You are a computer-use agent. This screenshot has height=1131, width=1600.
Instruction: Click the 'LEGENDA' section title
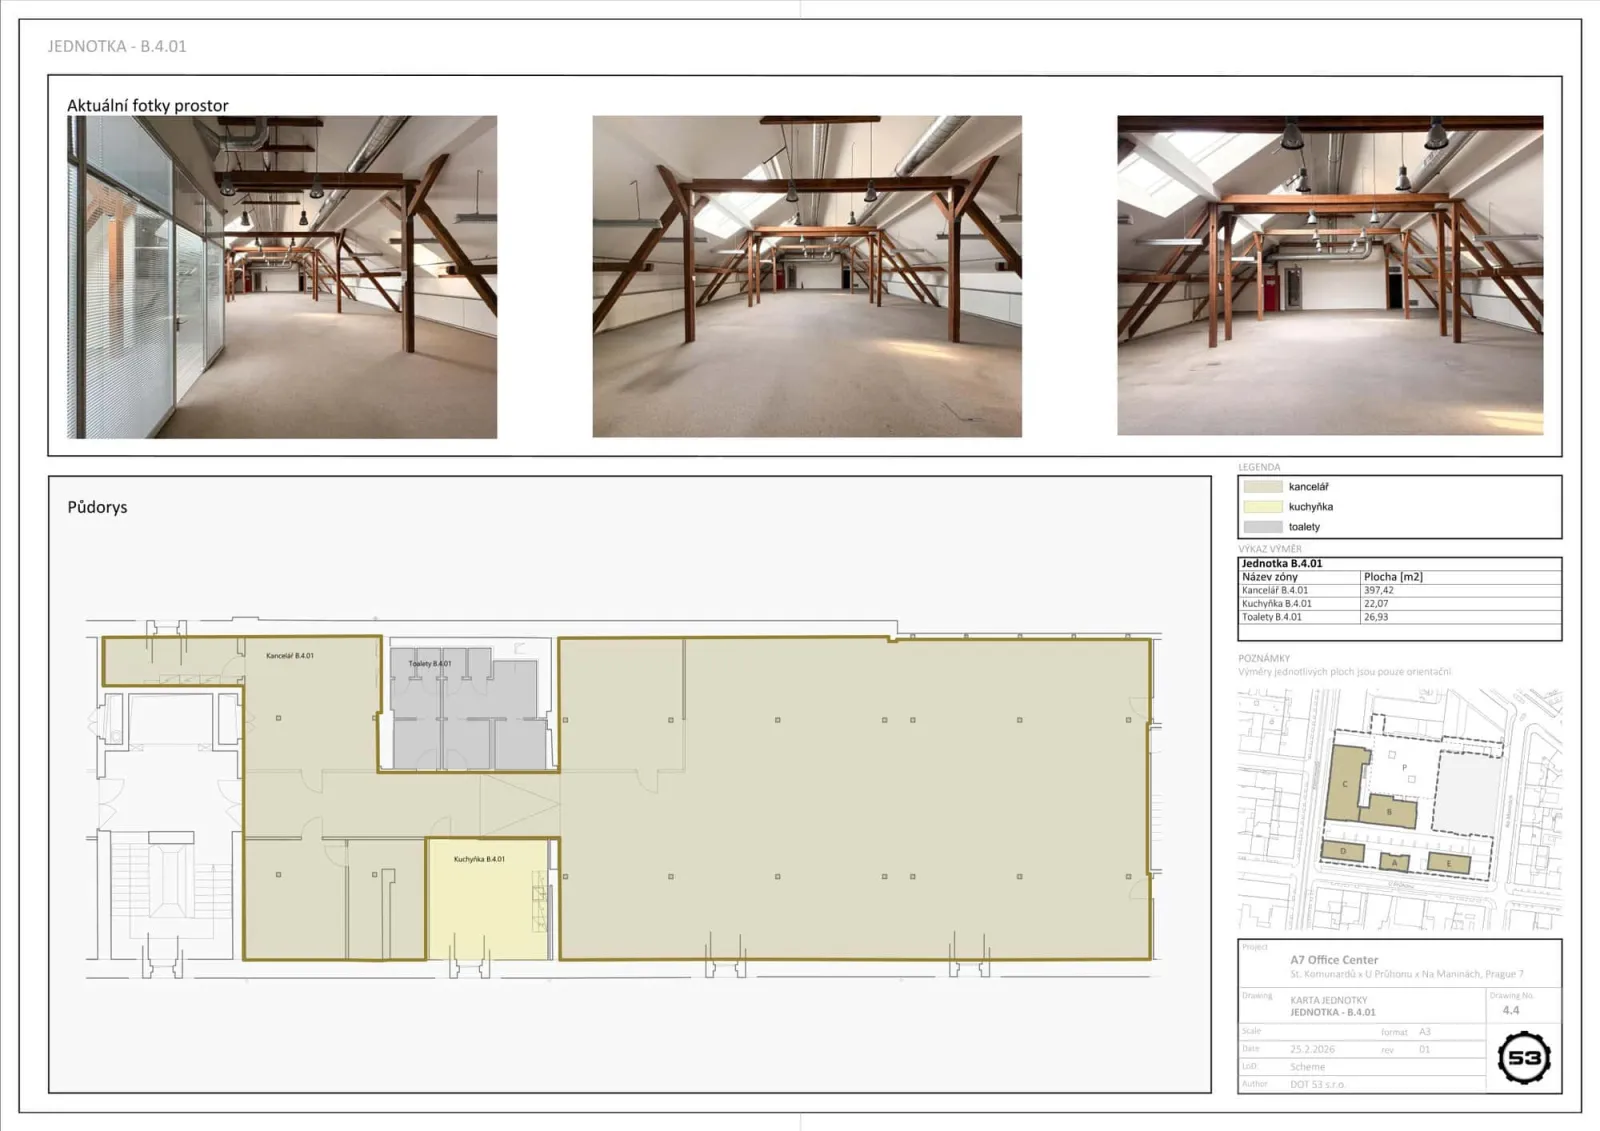click(1259, 467)
